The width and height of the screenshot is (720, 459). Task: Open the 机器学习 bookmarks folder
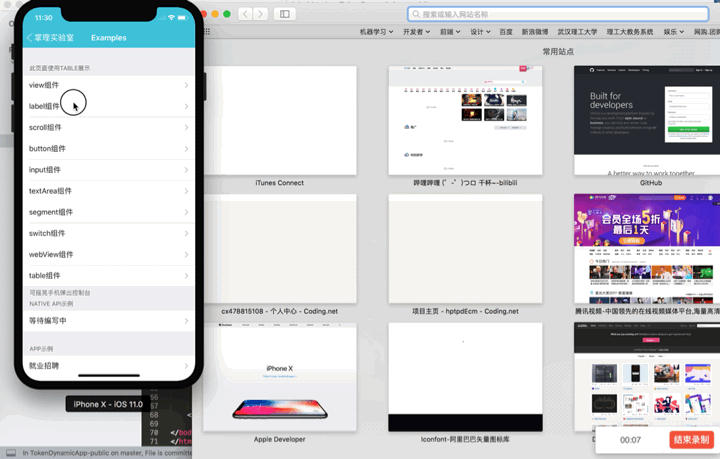[377, 32]
